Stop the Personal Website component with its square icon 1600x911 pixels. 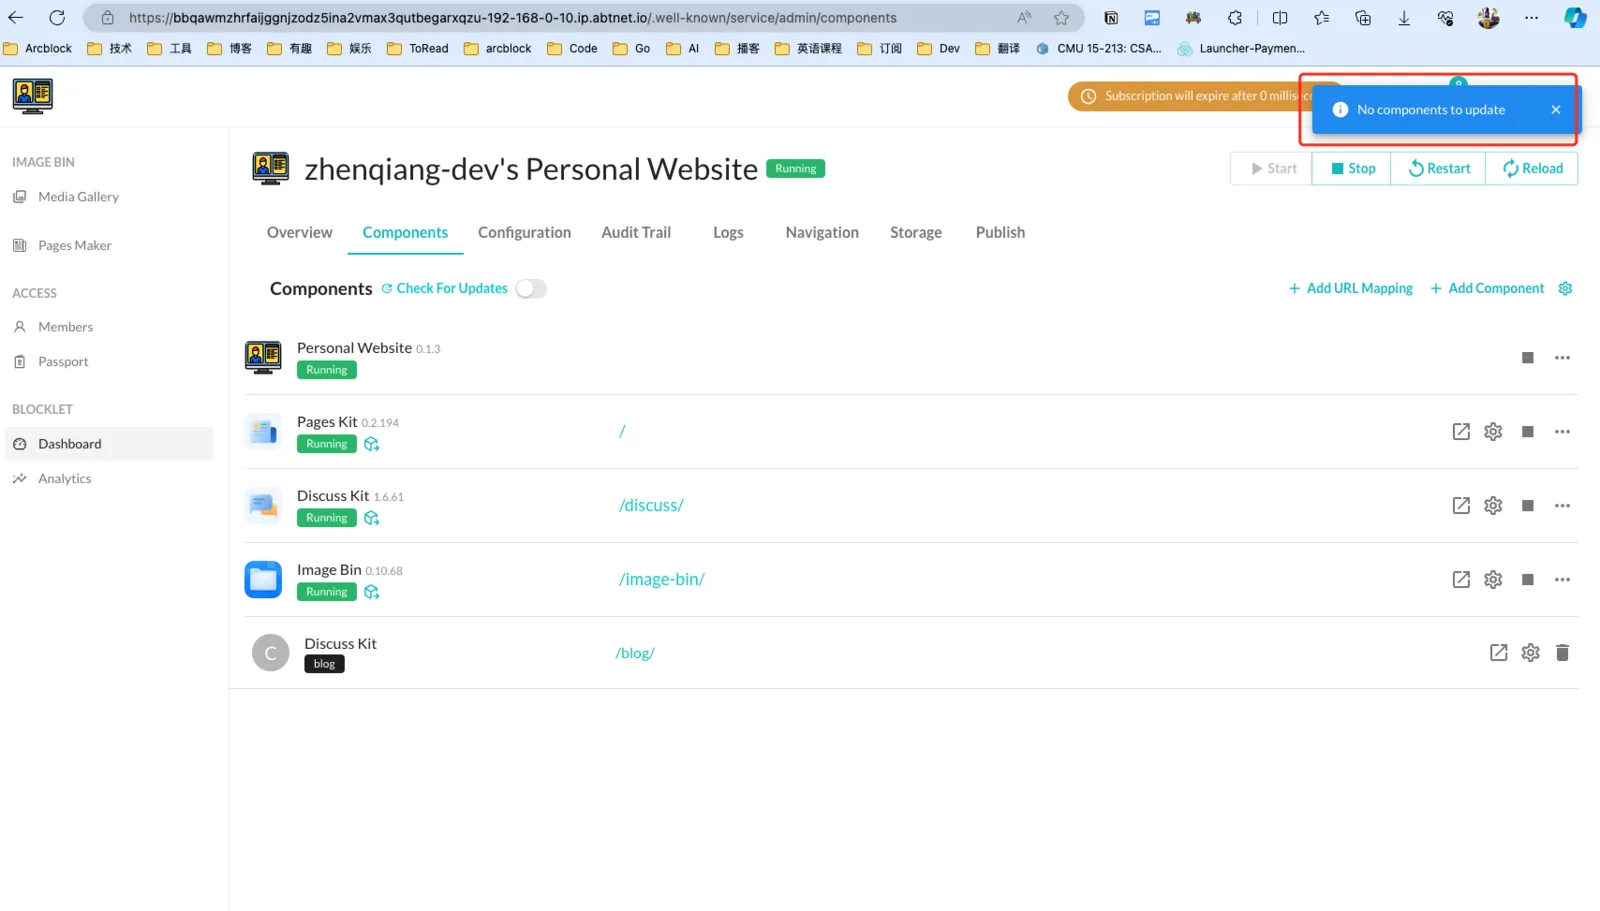click(1527, 358)
